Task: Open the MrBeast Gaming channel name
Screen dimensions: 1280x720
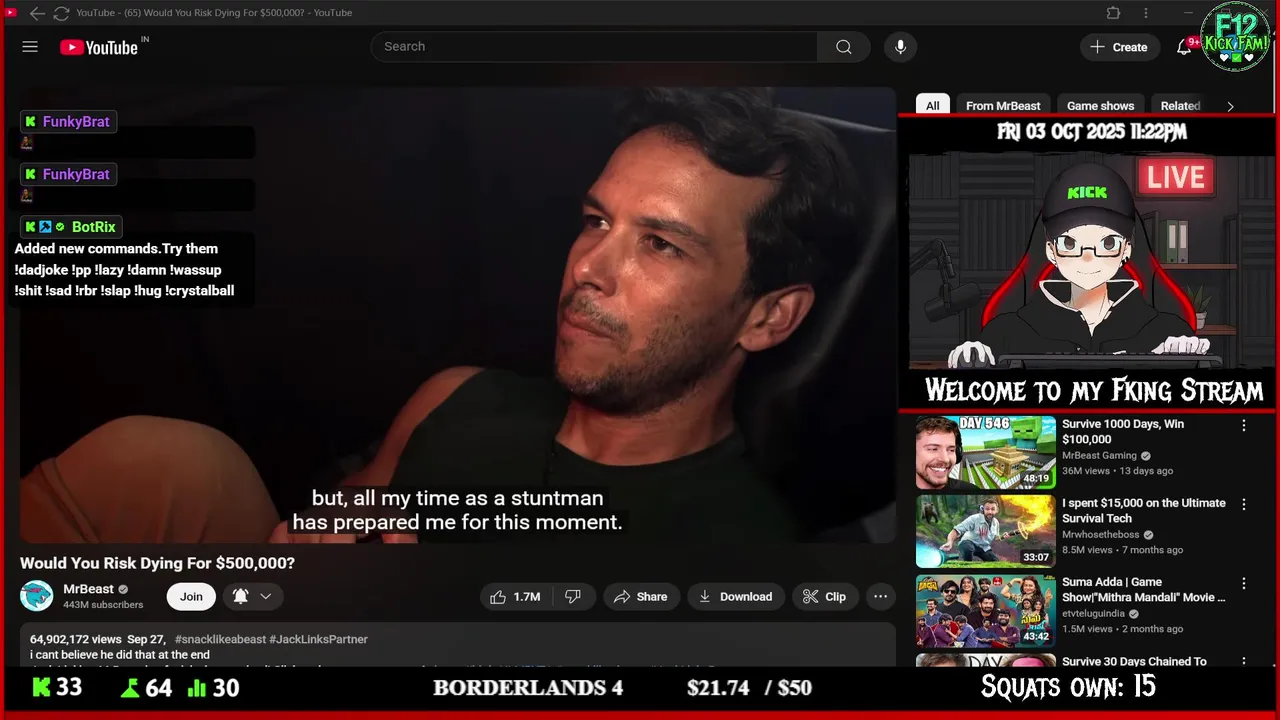Action: (x=1099, y=456)
